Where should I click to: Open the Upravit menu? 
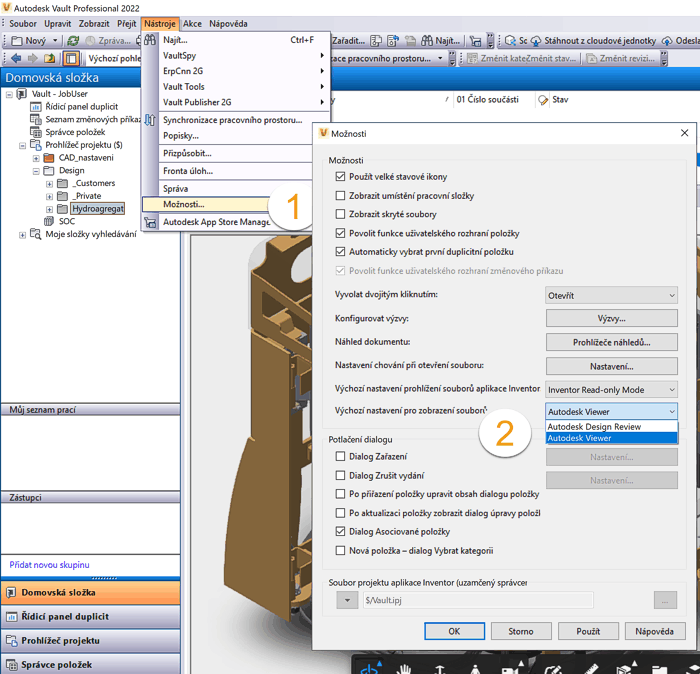[x=58, y=24]
